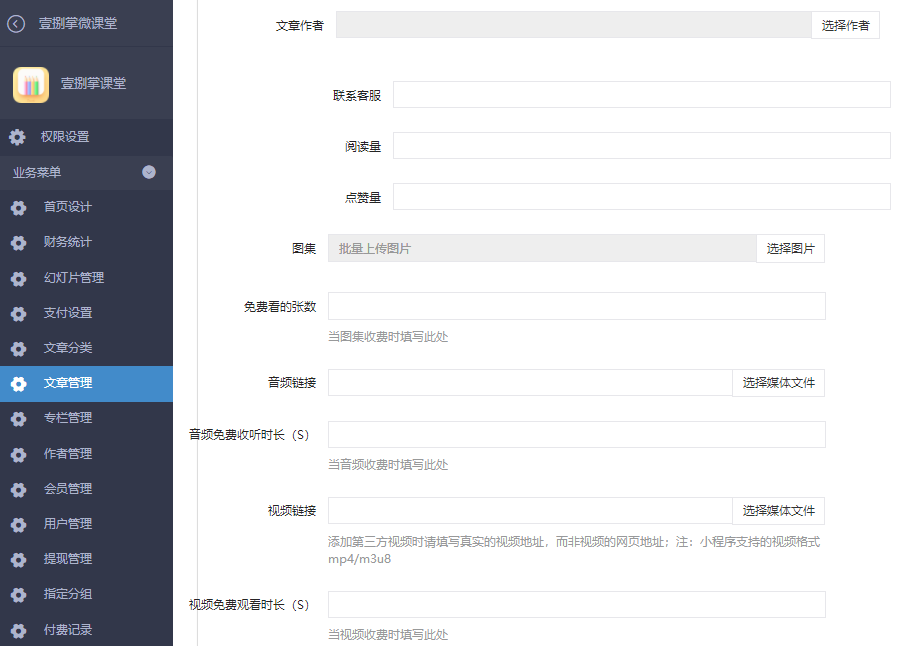Viewport: 899px width, 646px height.
Task: Click the gear icon next to 指定分组
Action: [x=18, y=594]
